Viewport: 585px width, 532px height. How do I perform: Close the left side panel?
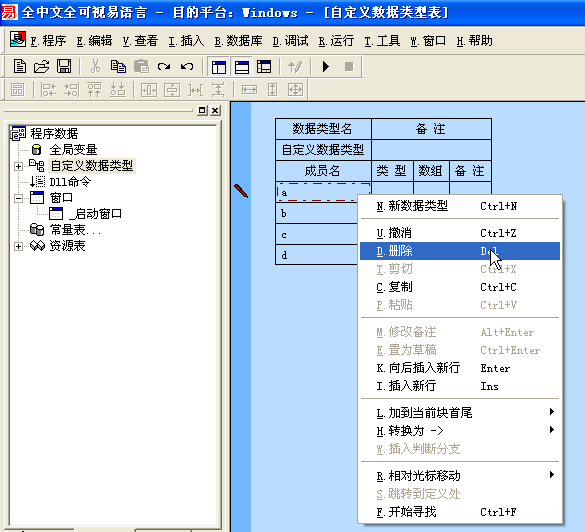click(x=215, y=110)
